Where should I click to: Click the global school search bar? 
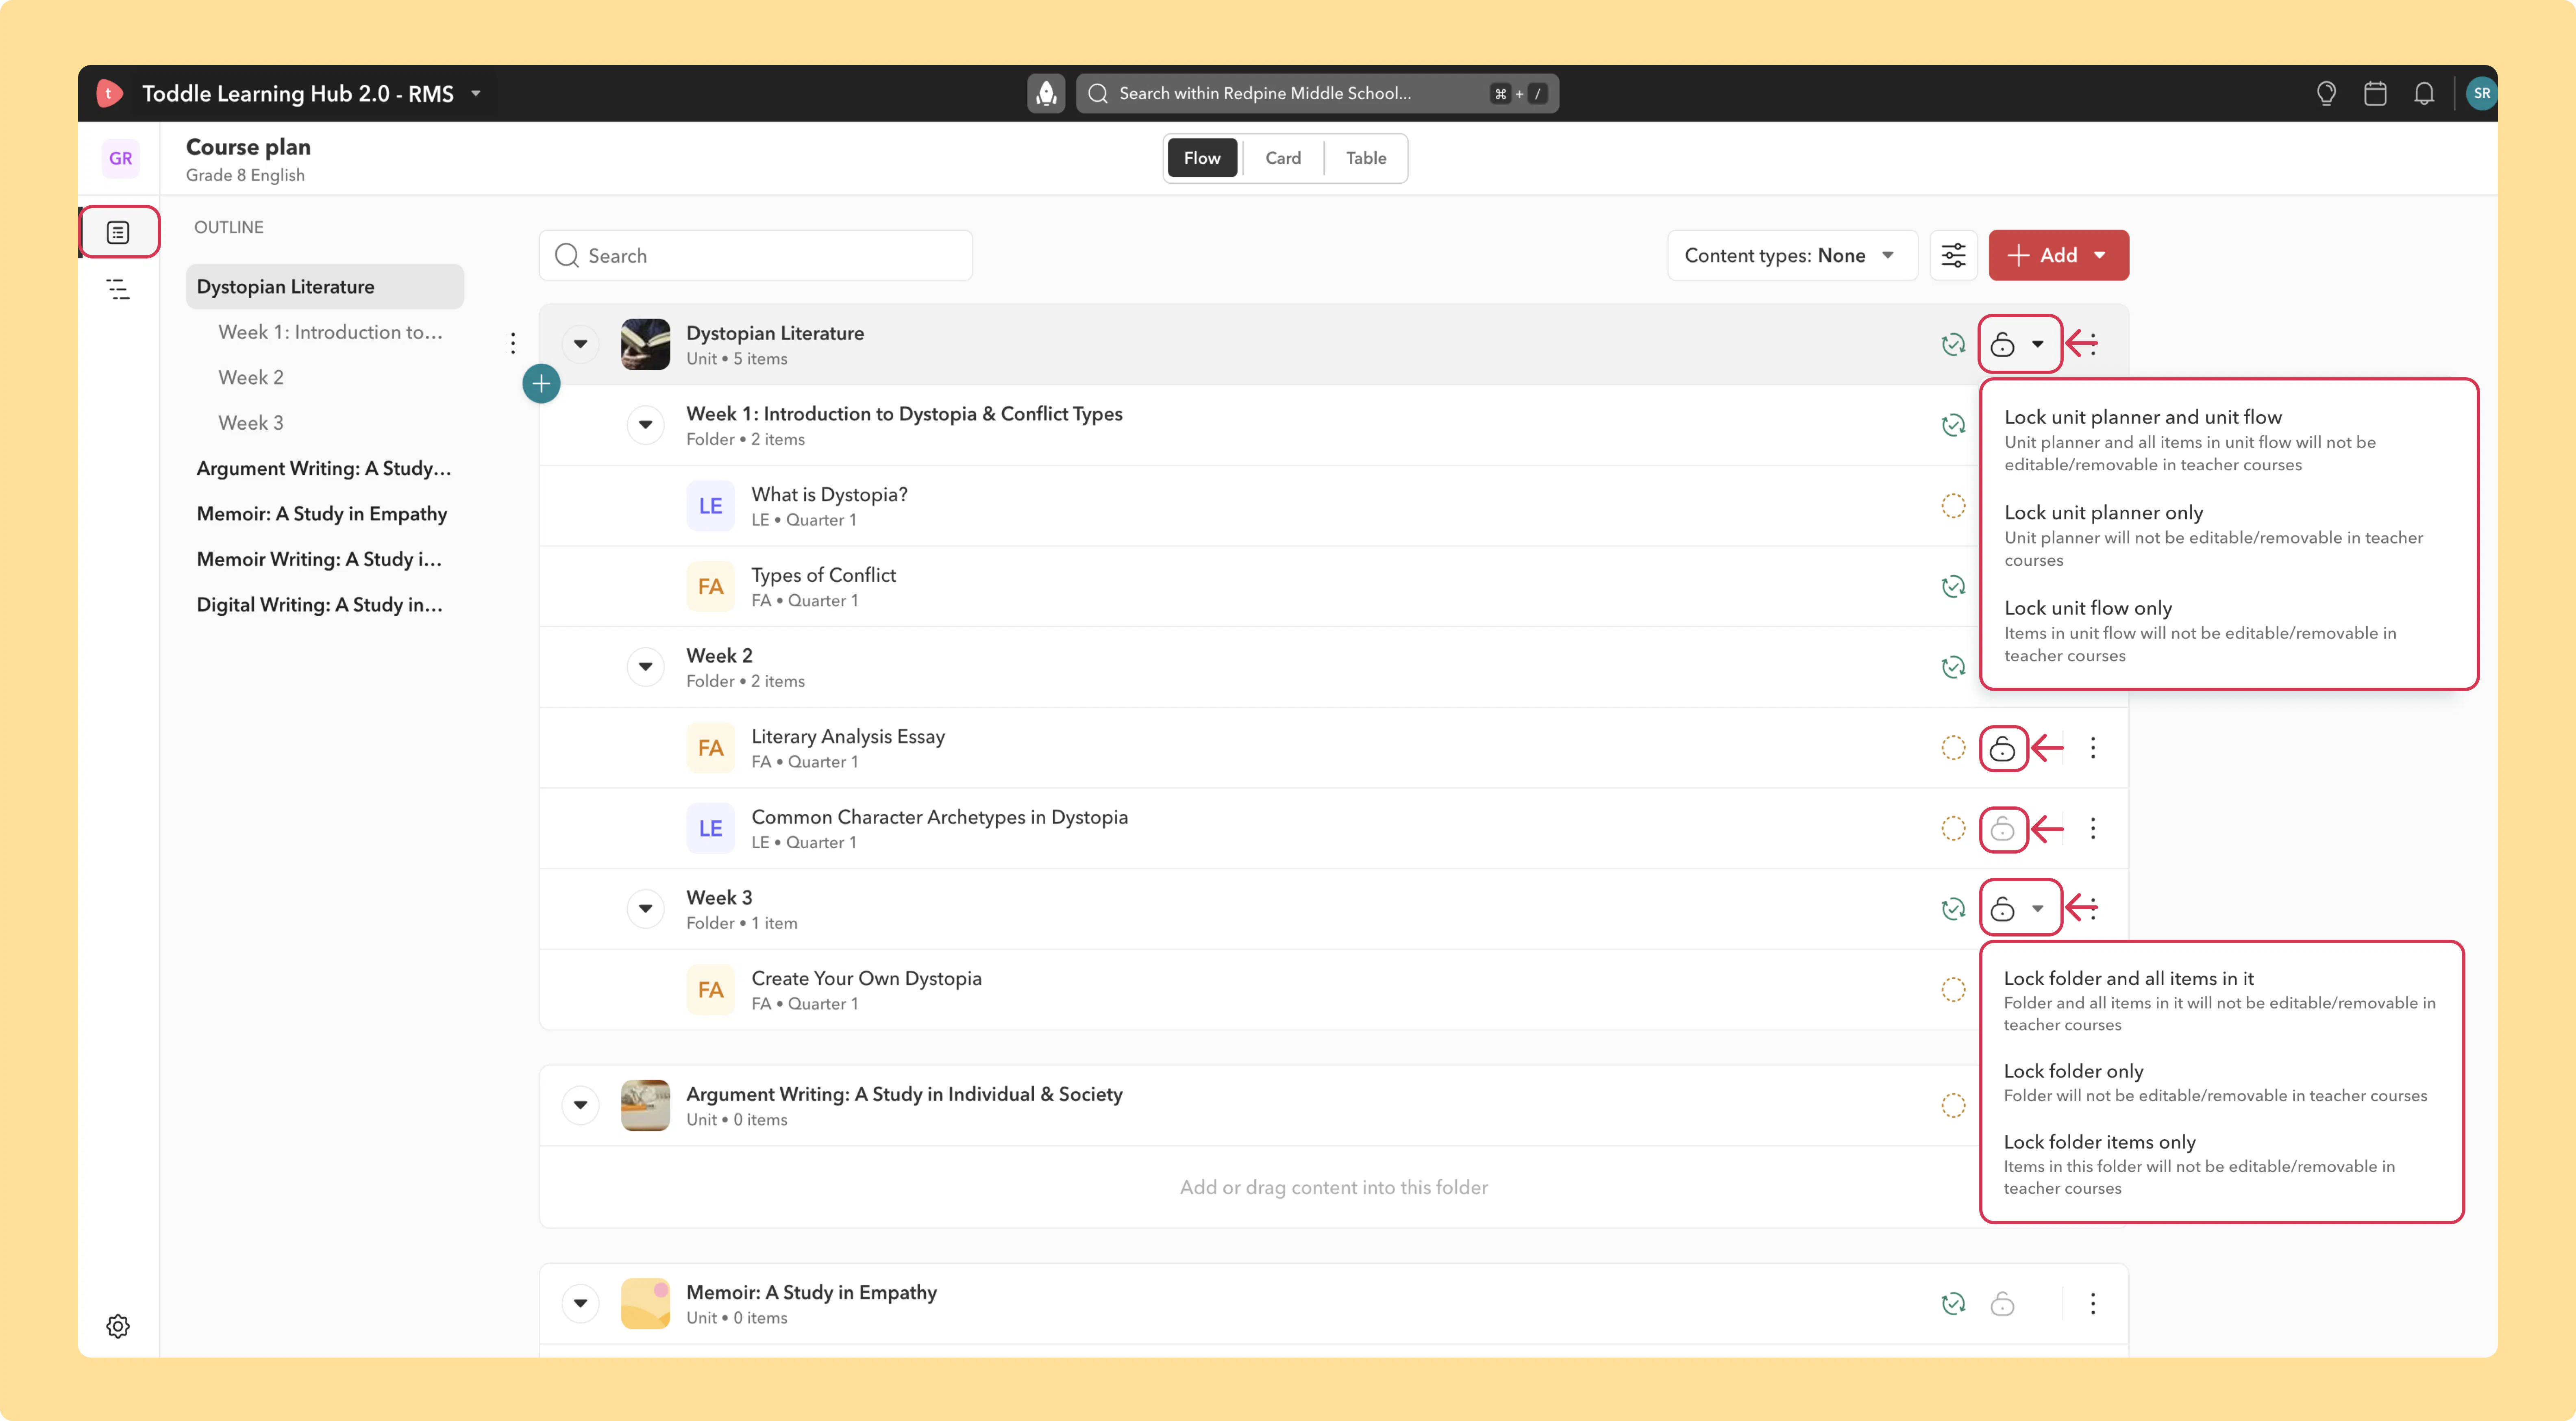point(1317,93)
